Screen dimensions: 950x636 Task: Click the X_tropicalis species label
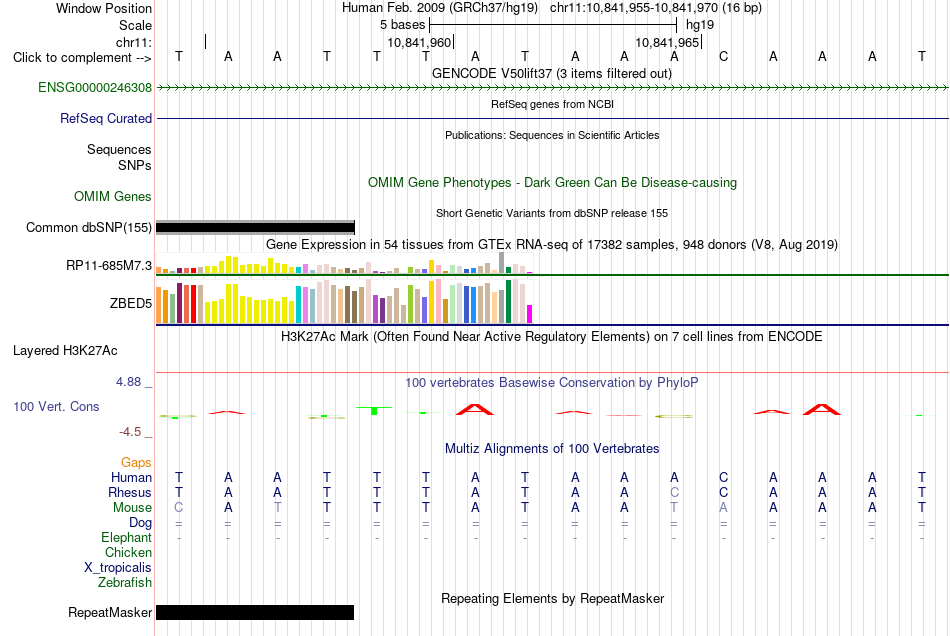pyautogui.click(x=118, y=568)
